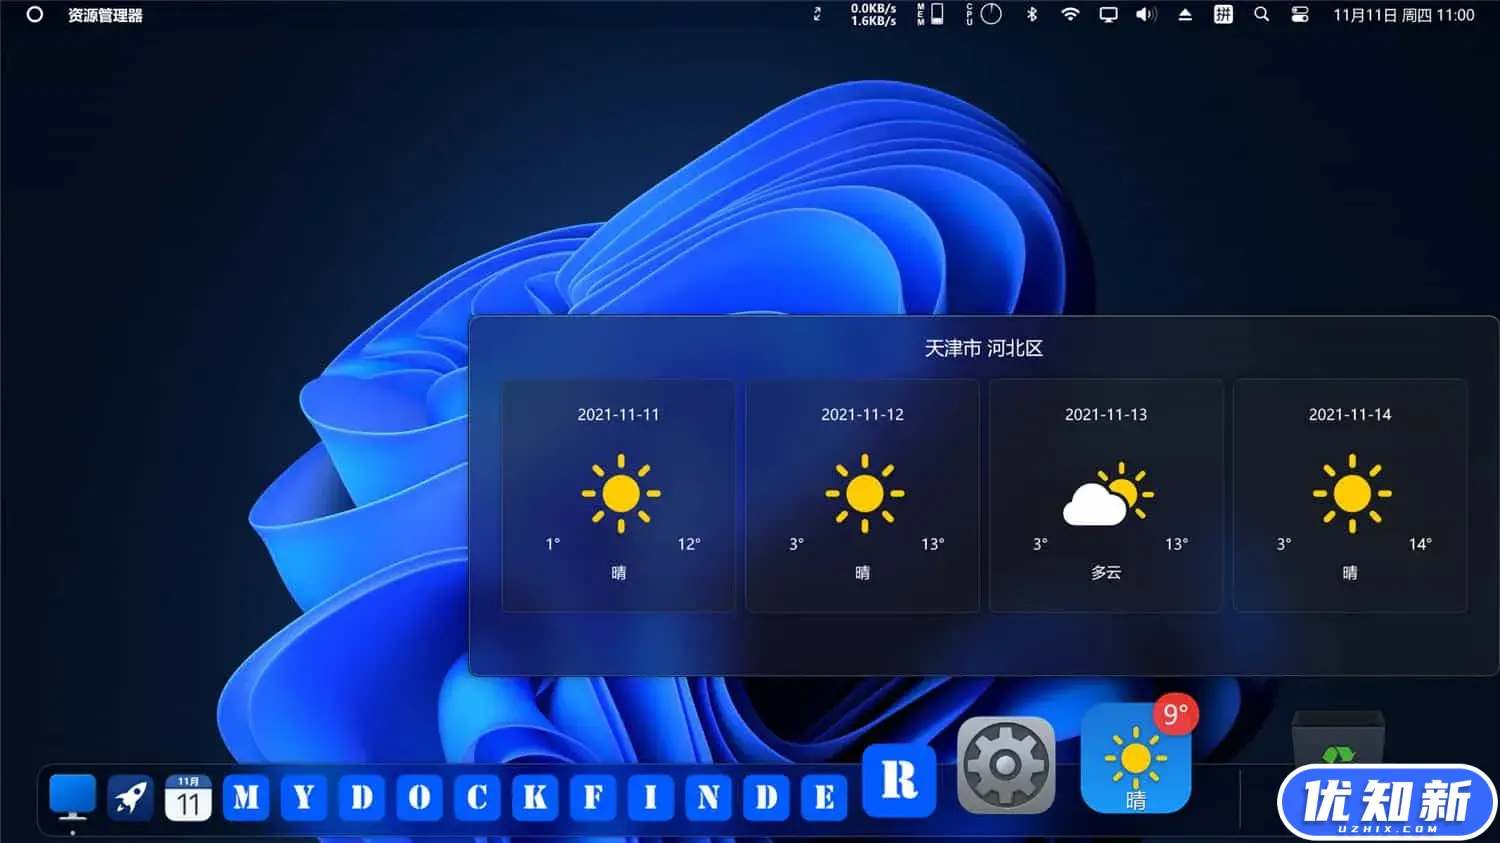Viewport: 1500px width, 843px height.
Task: Click the 12° high on 2021-11-11
Action: coord(689,544)
